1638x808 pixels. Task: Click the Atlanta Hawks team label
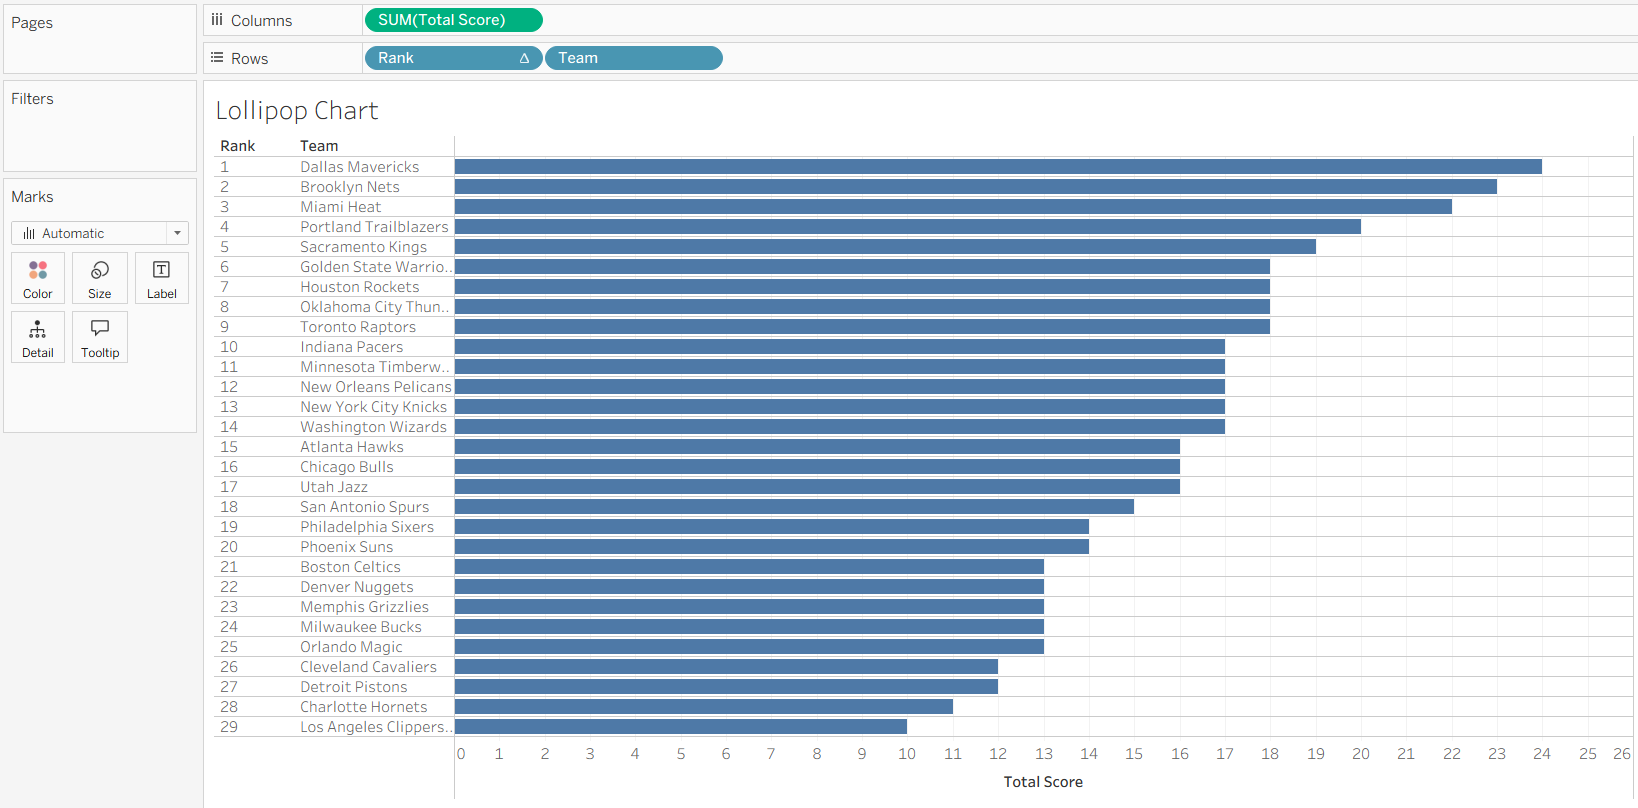click(352, 447)
